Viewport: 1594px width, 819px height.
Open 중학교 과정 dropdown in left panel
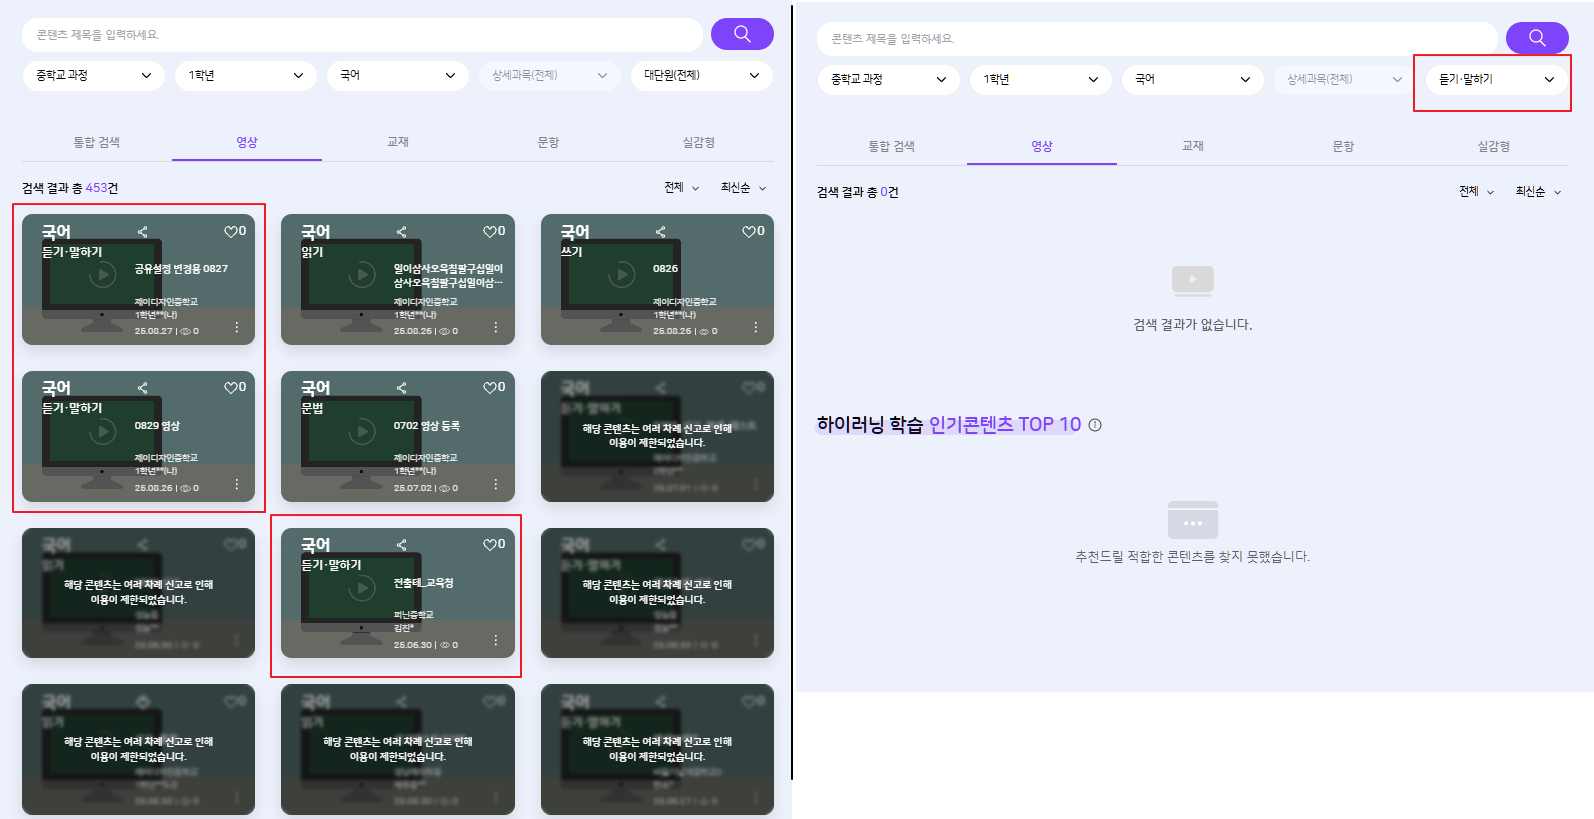[x=93, y=75]
